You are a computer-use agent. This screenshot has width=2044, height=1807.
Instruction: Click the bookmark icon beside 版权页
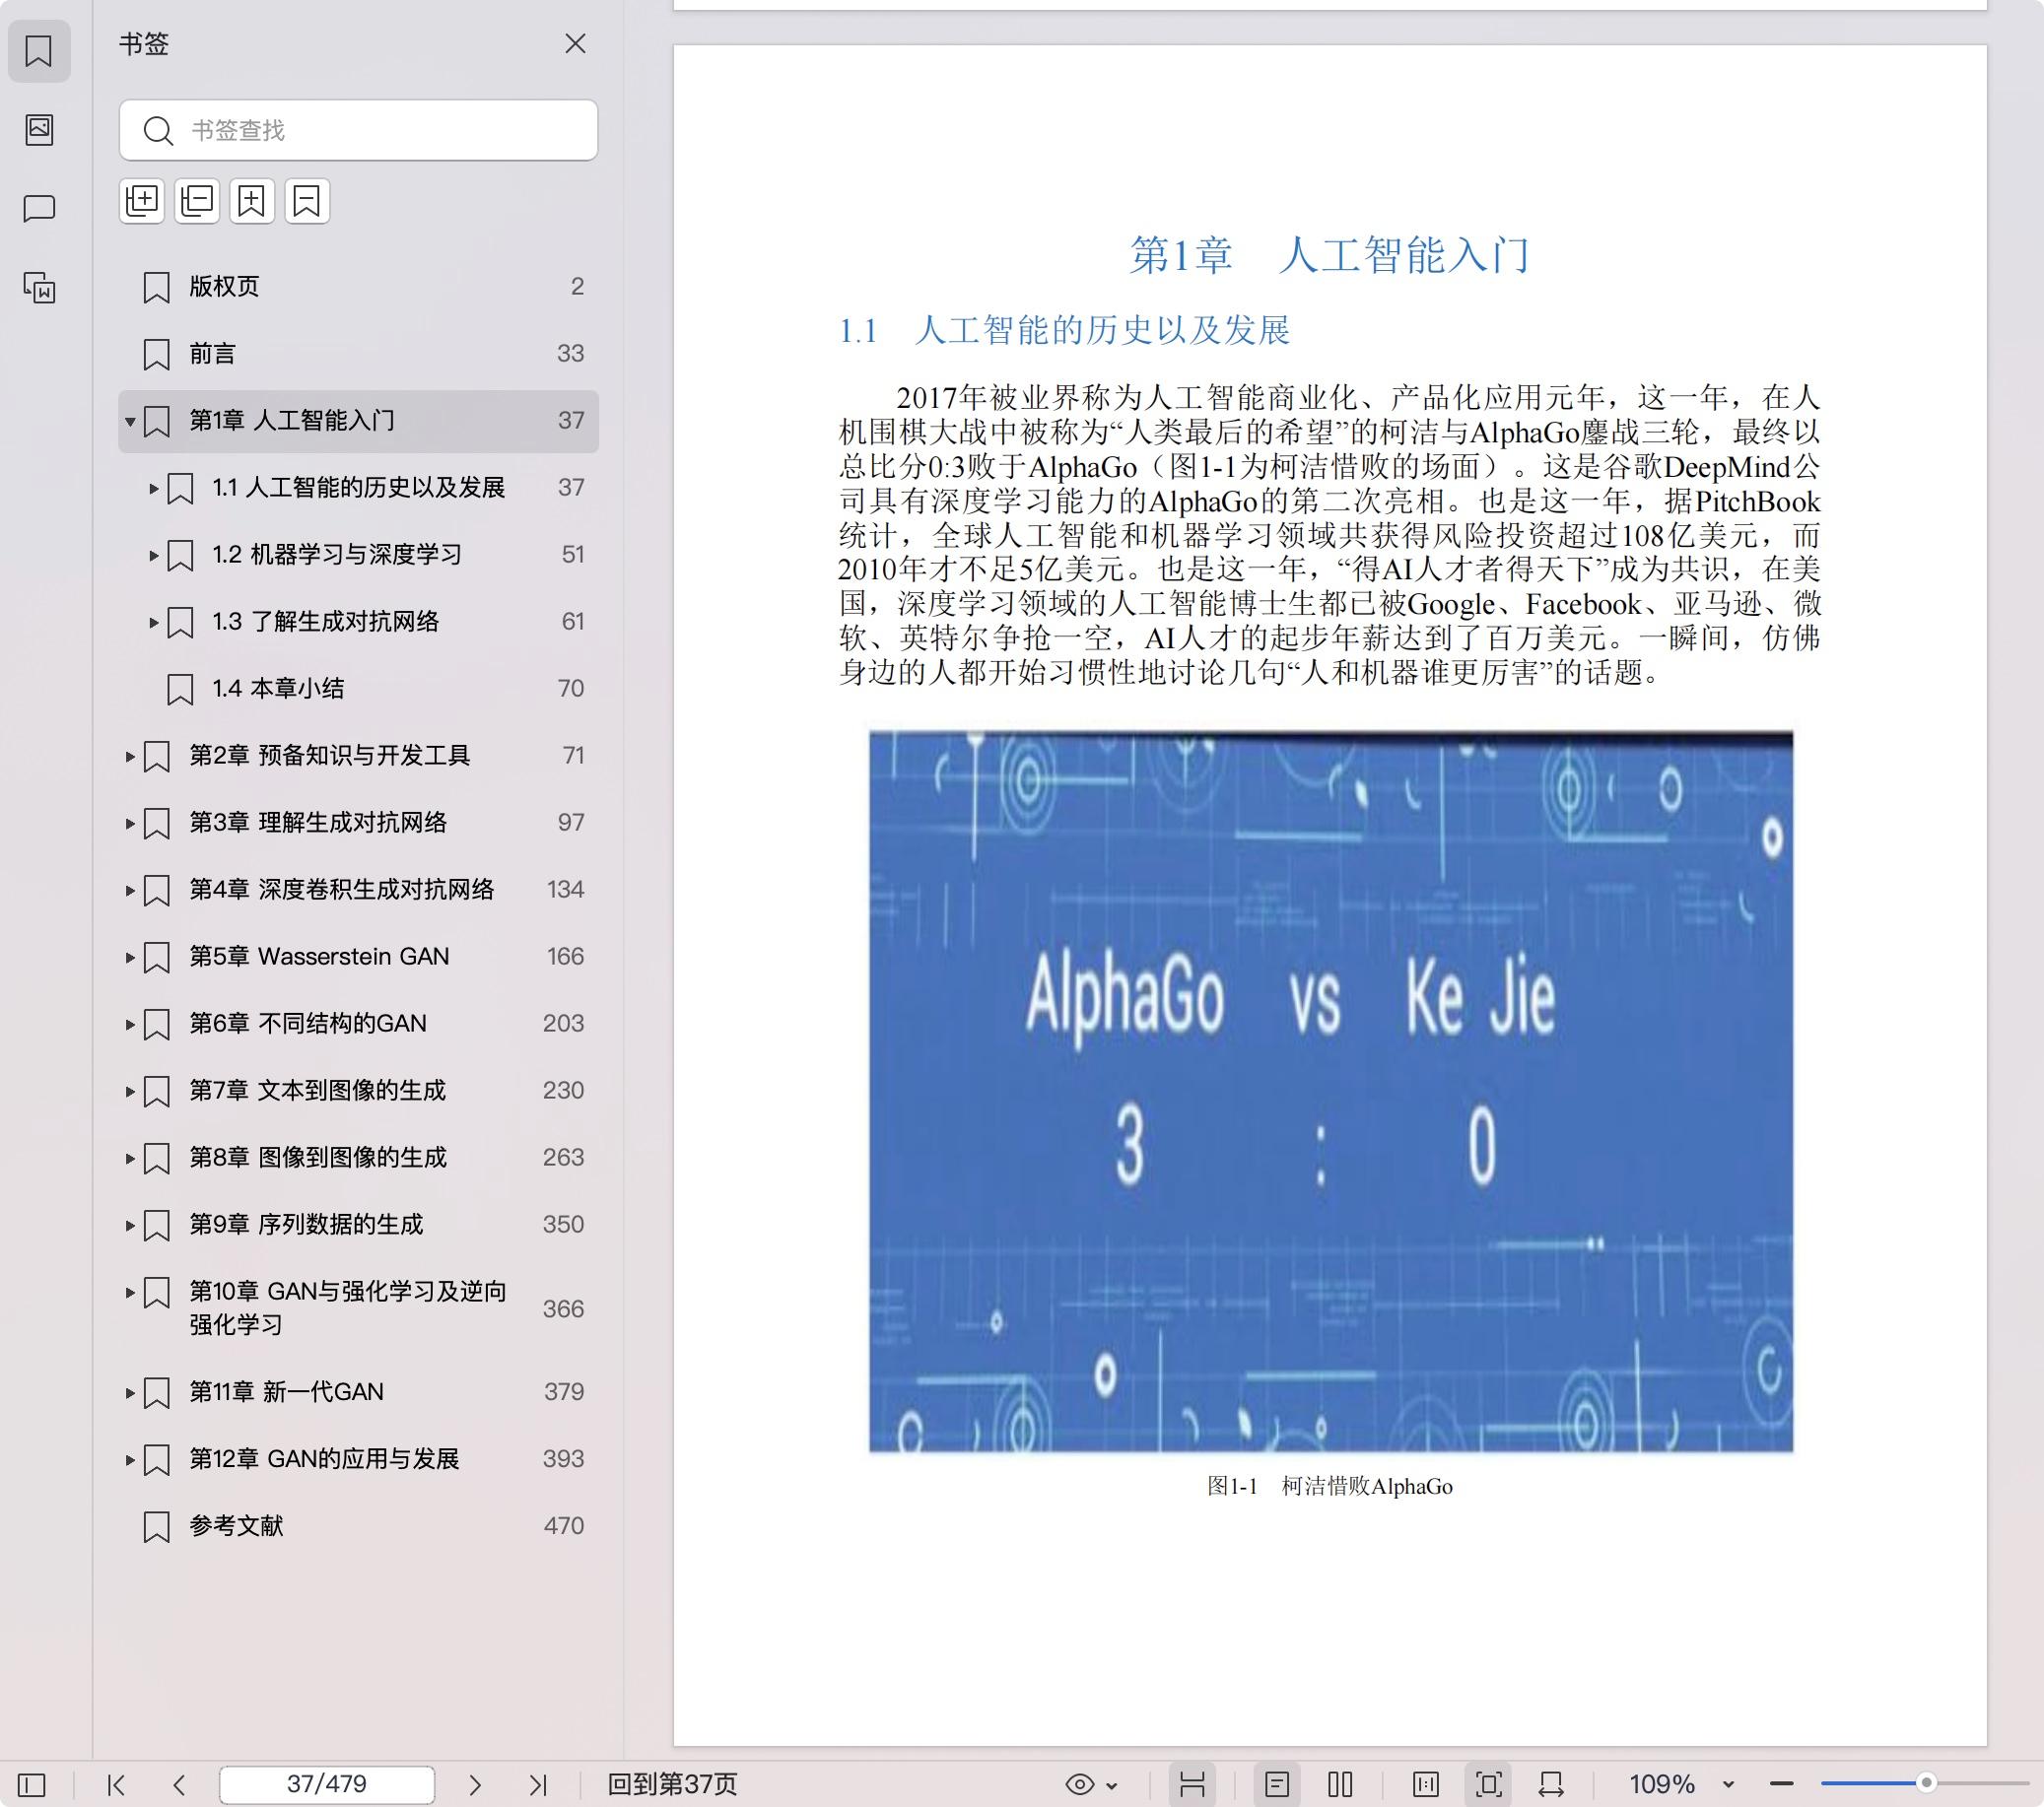pyautogui.click(x=157, y=287)
